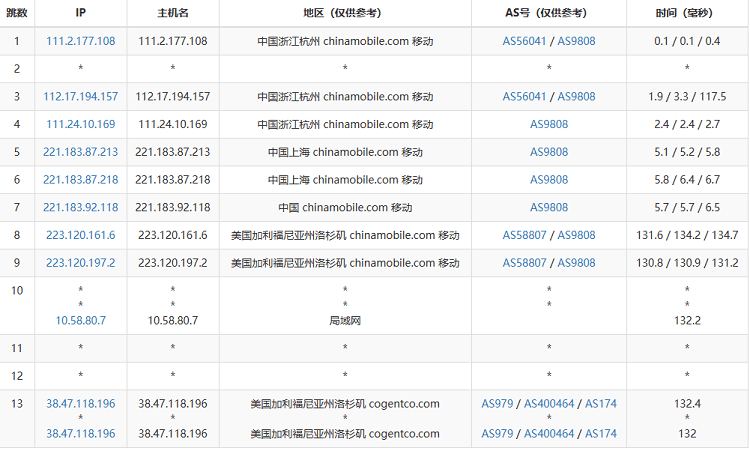
Task: Visit the AS9808 link in hop 7
Action: (549, 208)
